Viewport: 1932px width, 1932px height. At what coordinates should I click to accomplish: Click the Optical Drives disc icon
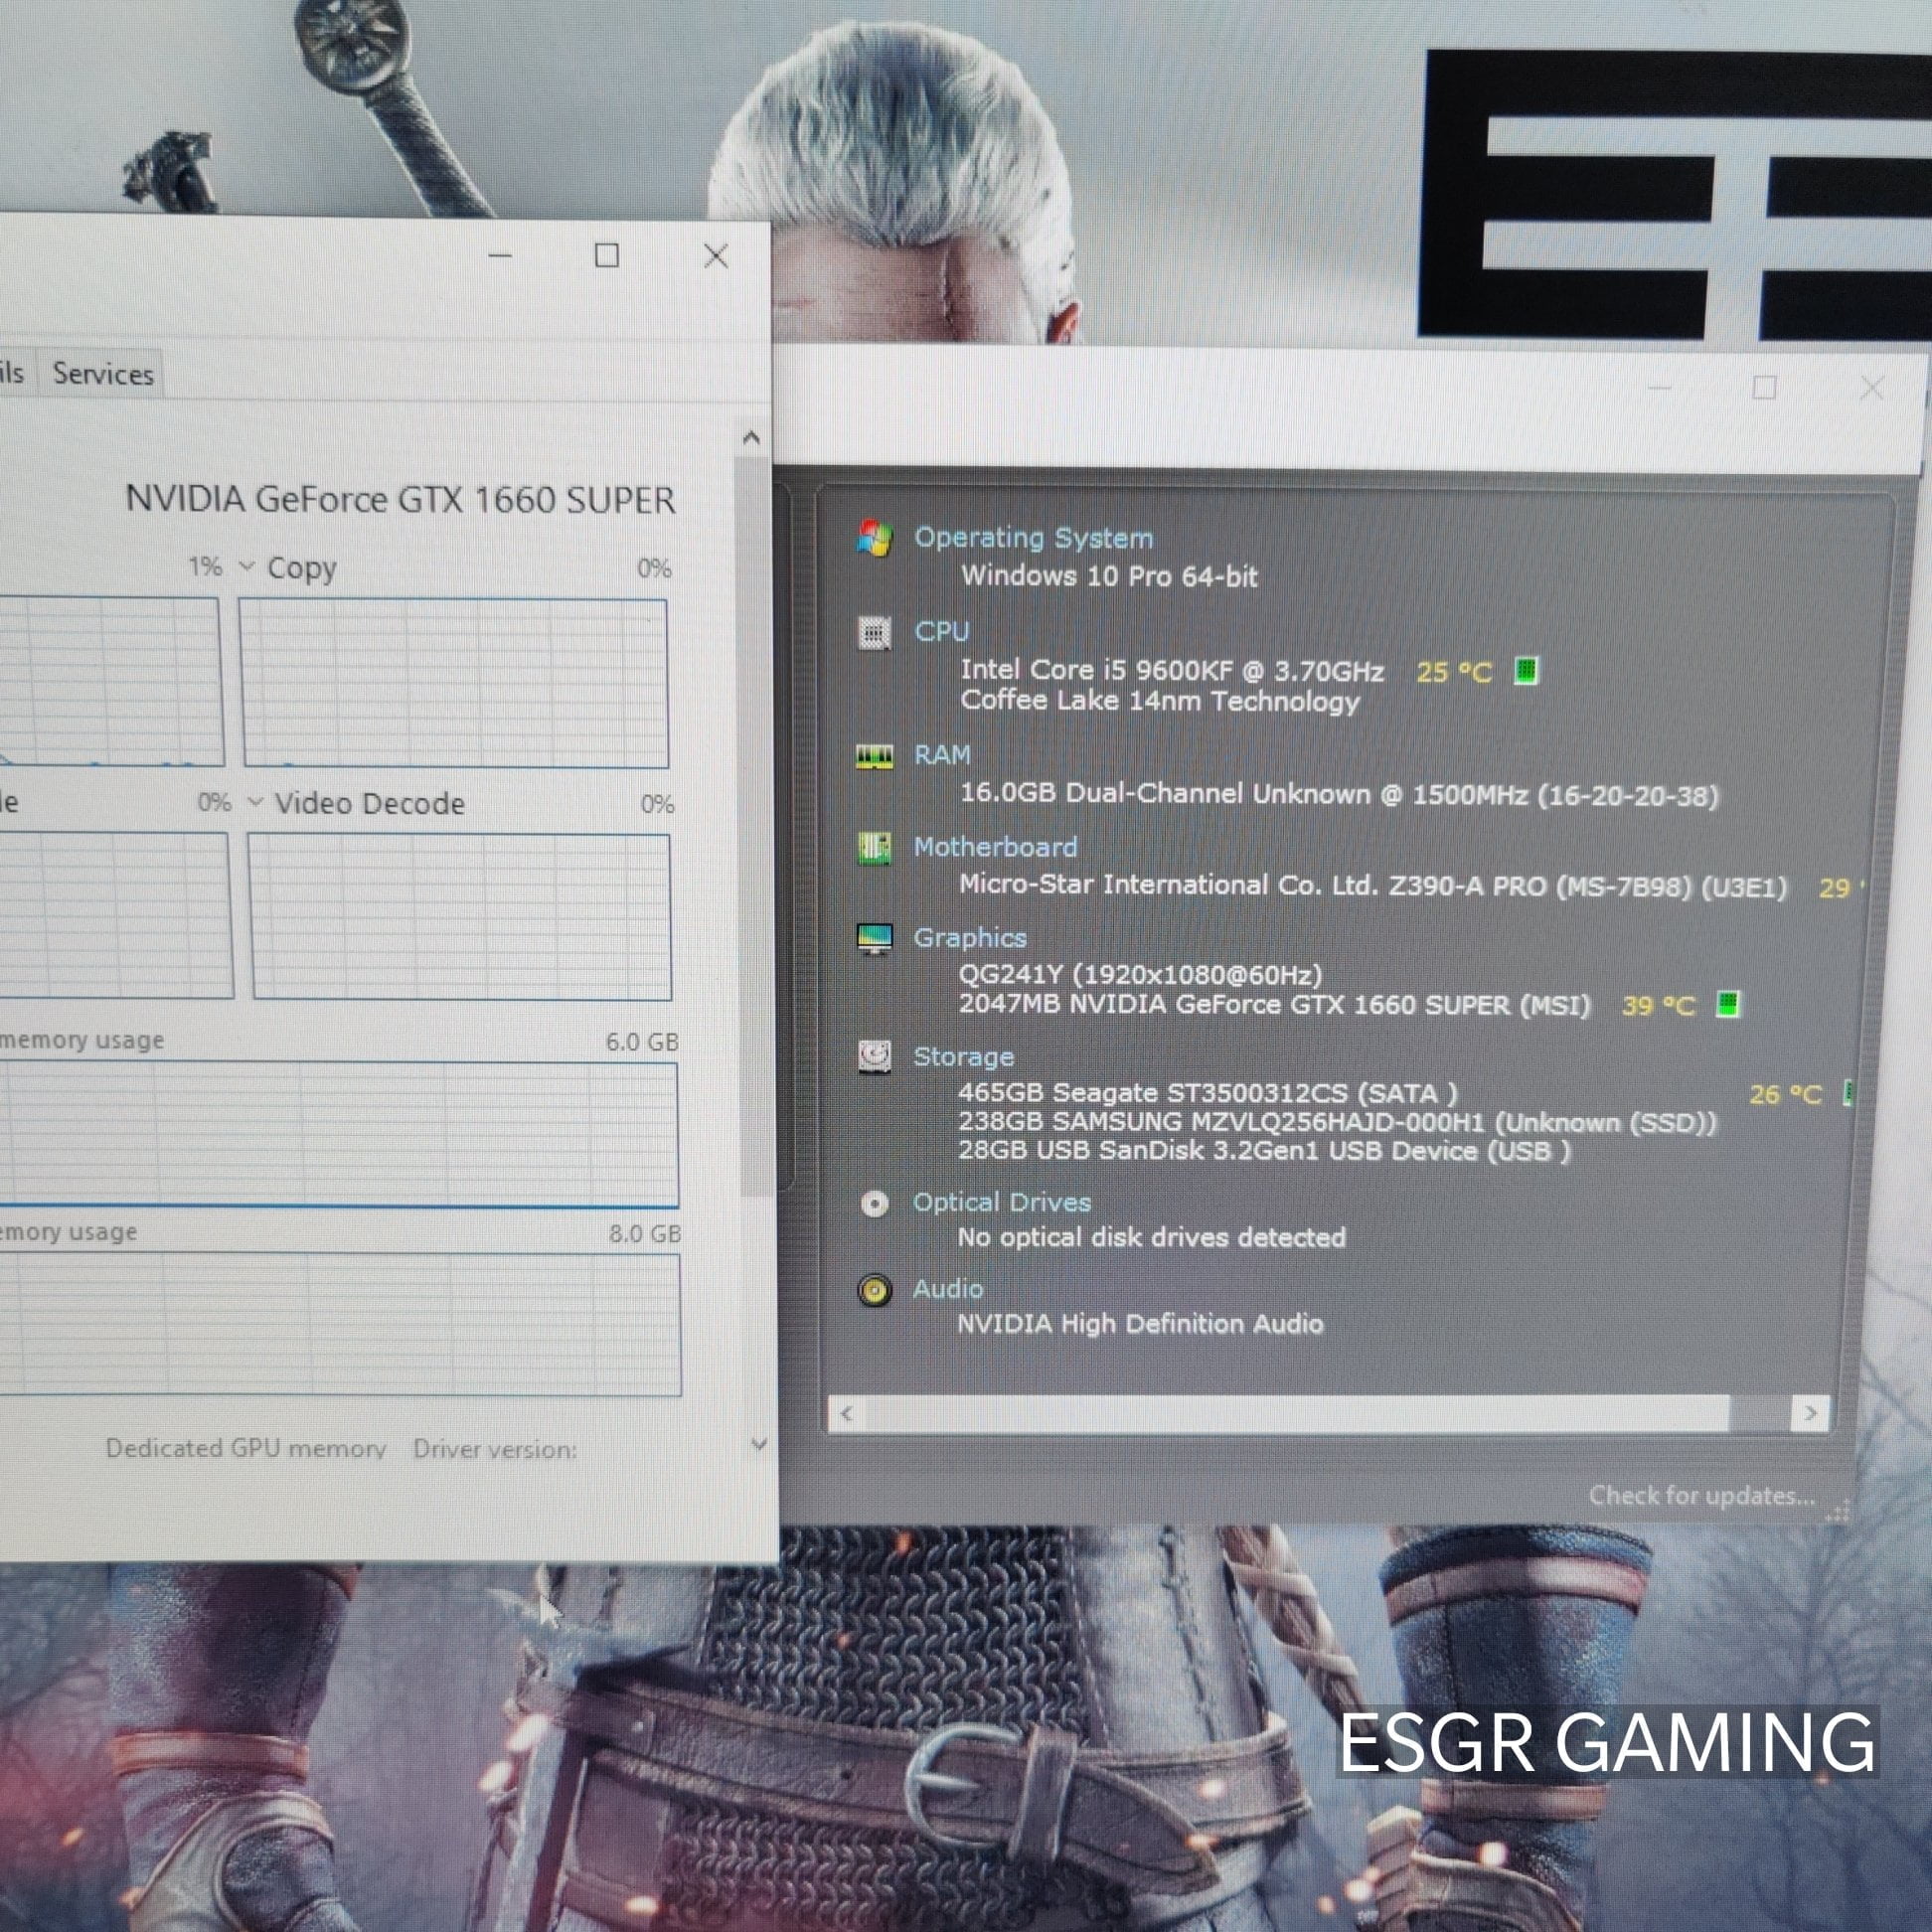click(874, 1204)
